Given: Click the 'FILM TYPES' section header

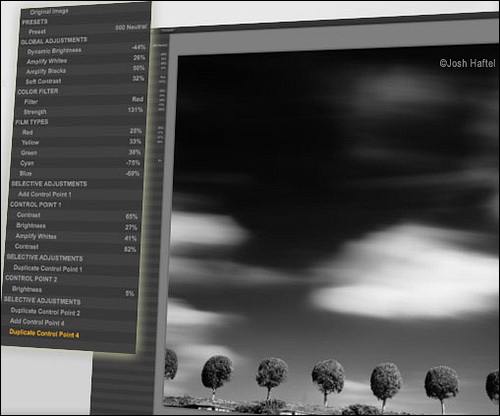Looking at the screenshot, I should (x=32, y=122).
